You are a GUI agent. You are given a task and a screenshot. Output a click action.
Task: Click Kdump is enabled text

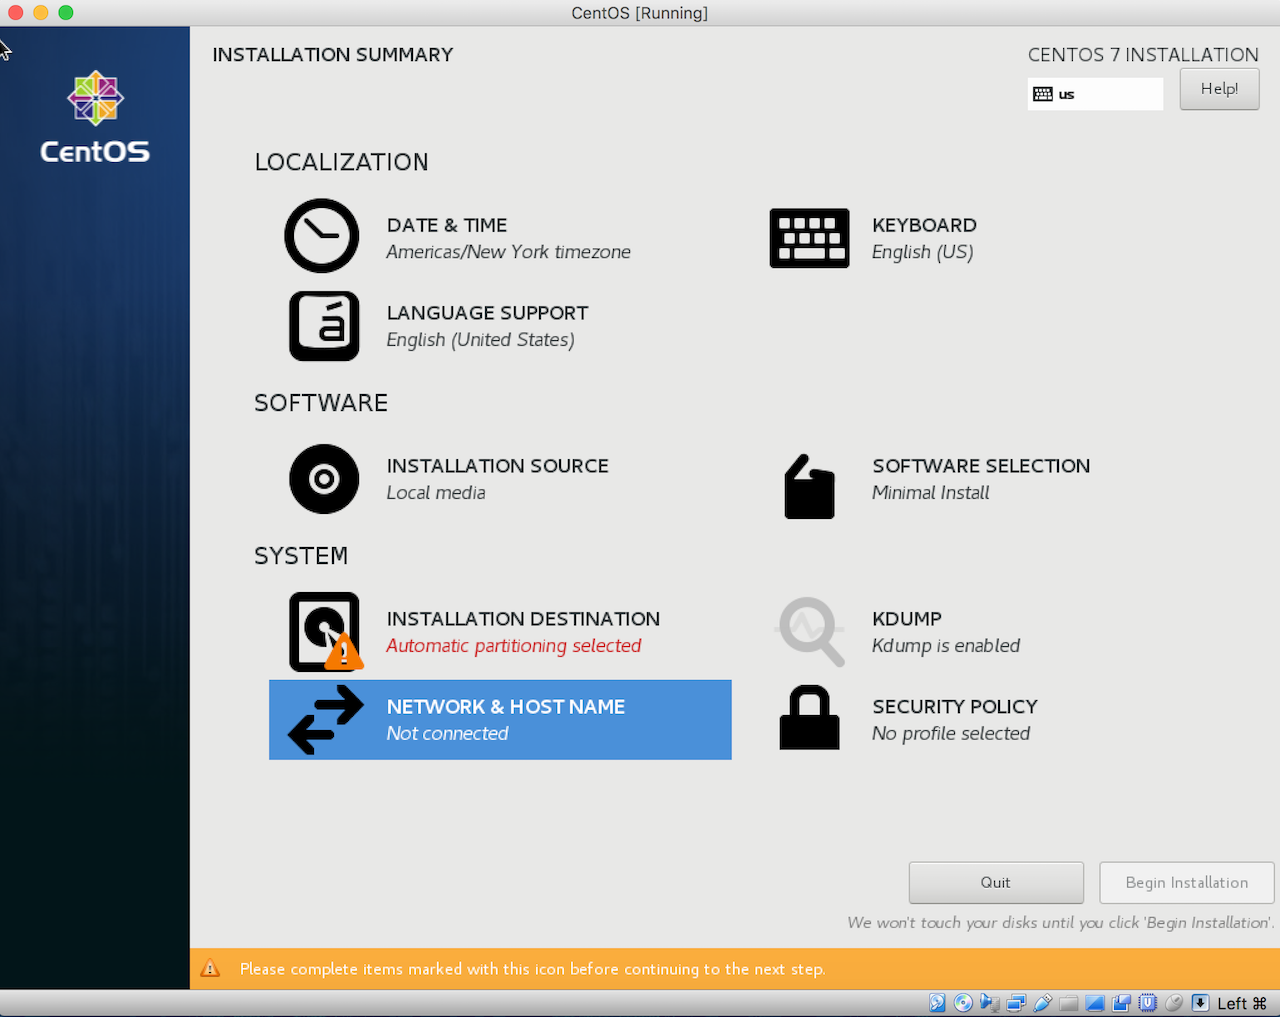(946, 646)
